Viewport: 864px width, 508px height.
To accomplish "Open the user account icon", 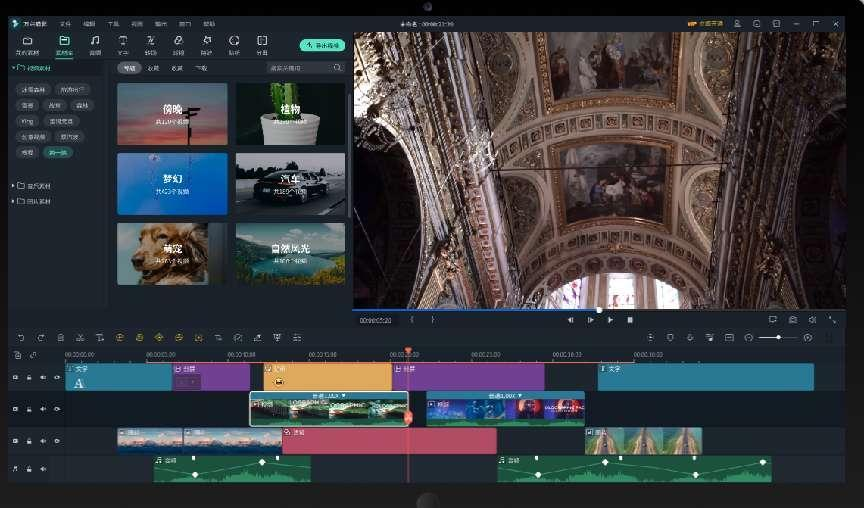I will (738, 23).
